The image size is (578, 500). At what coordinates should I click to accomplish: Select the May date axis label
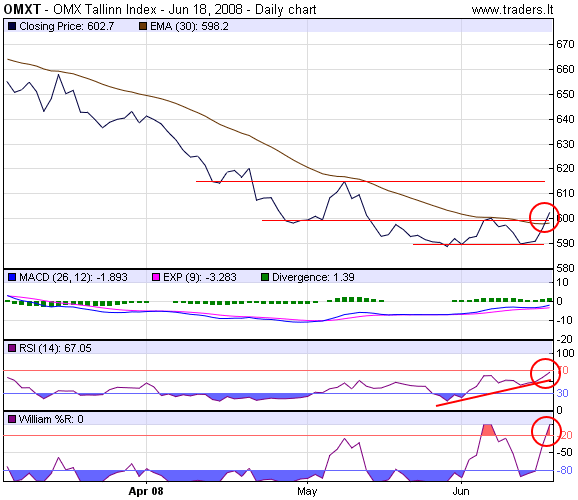click(307, 492)
